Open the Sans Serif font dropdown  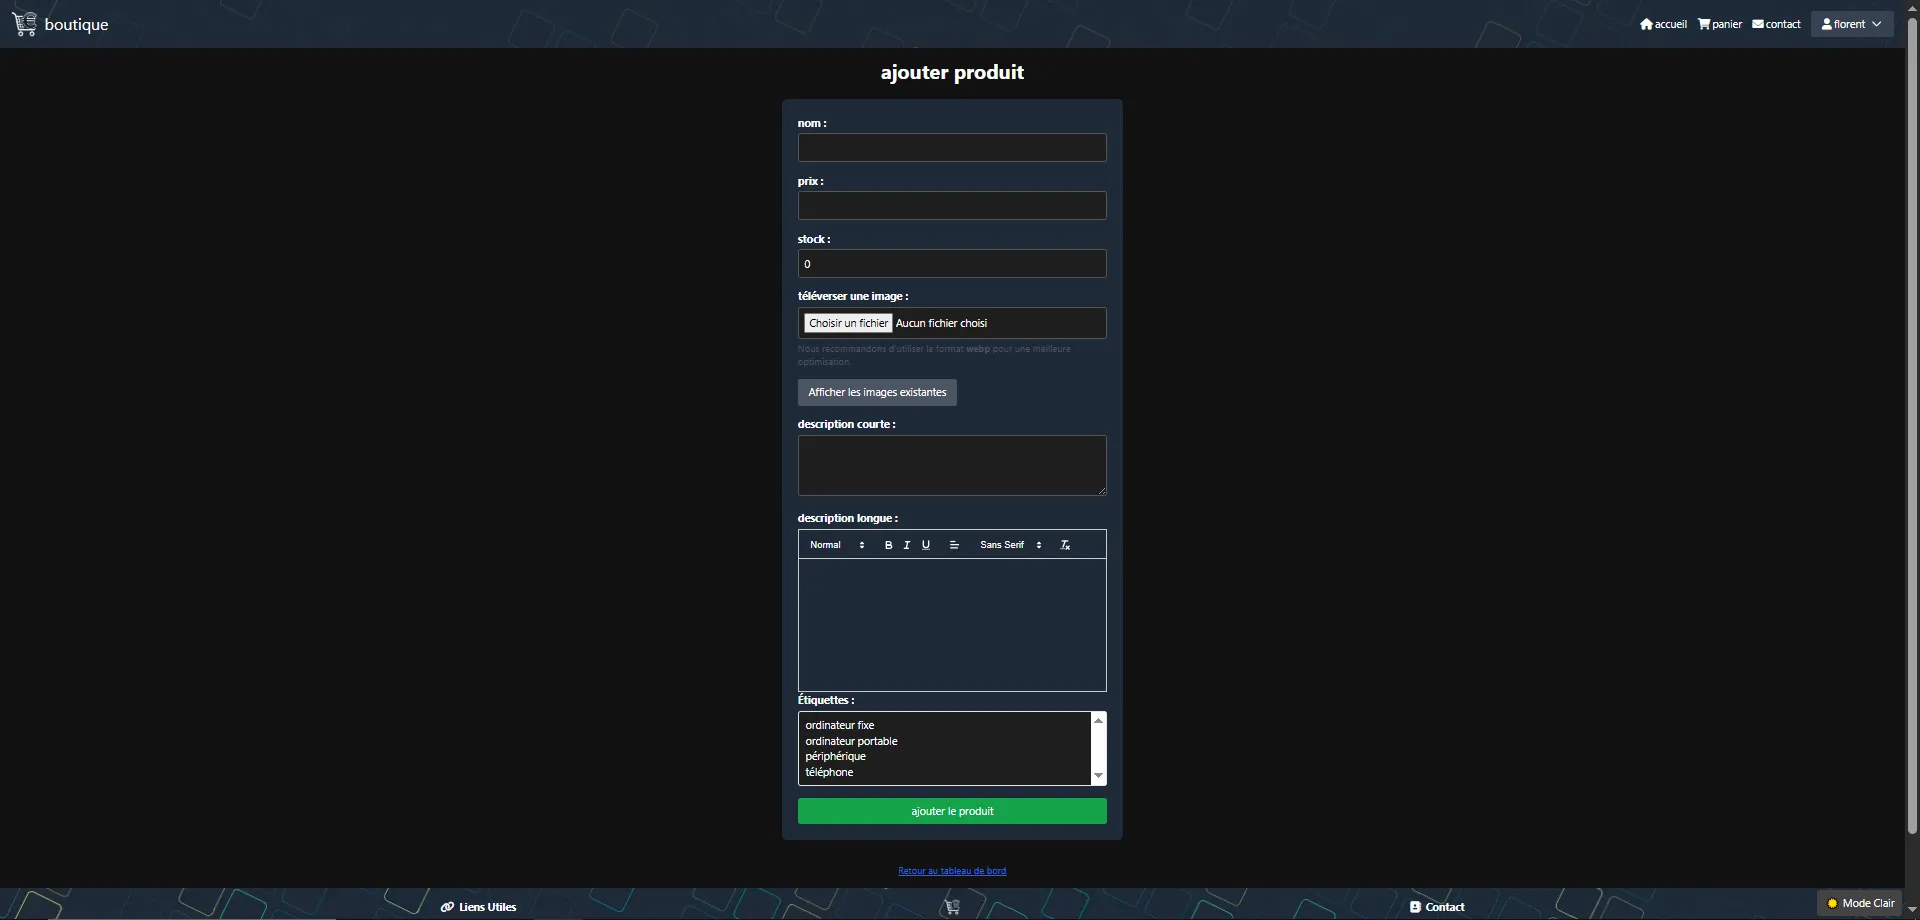1010,545
